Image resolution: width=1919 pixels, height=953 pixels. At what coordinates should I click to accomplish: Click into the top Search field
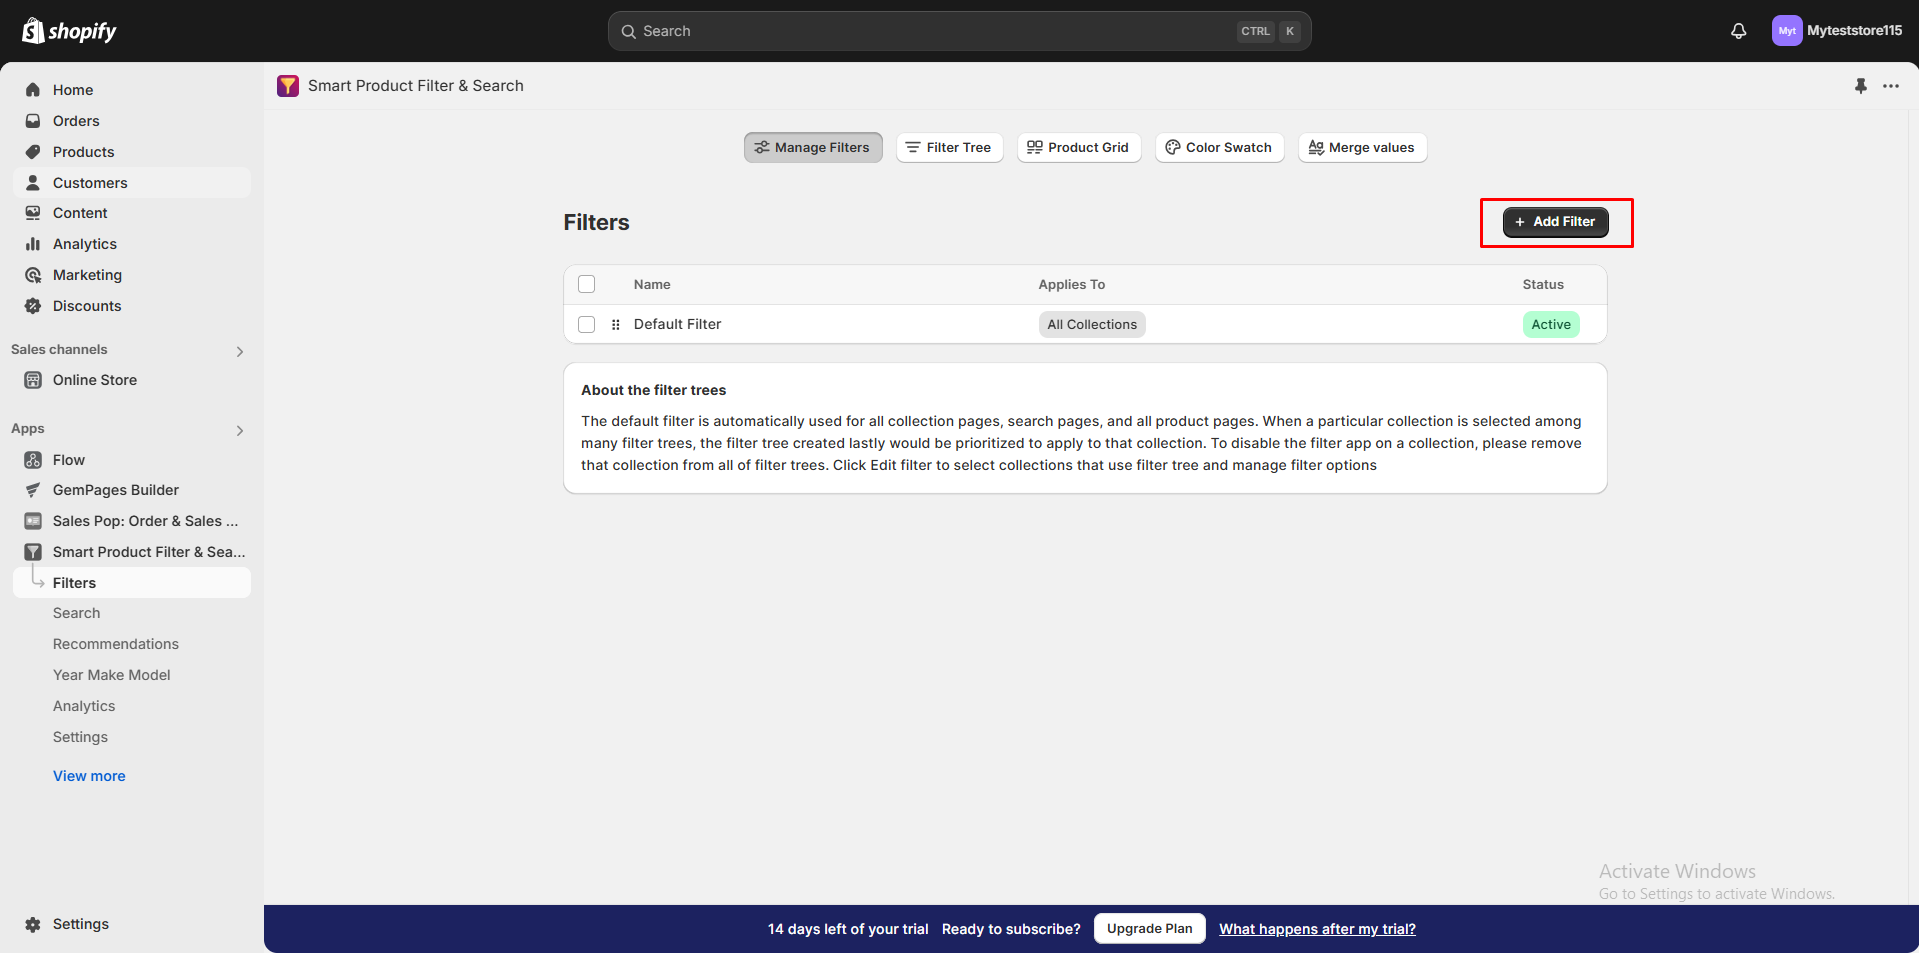click(930, 31)
